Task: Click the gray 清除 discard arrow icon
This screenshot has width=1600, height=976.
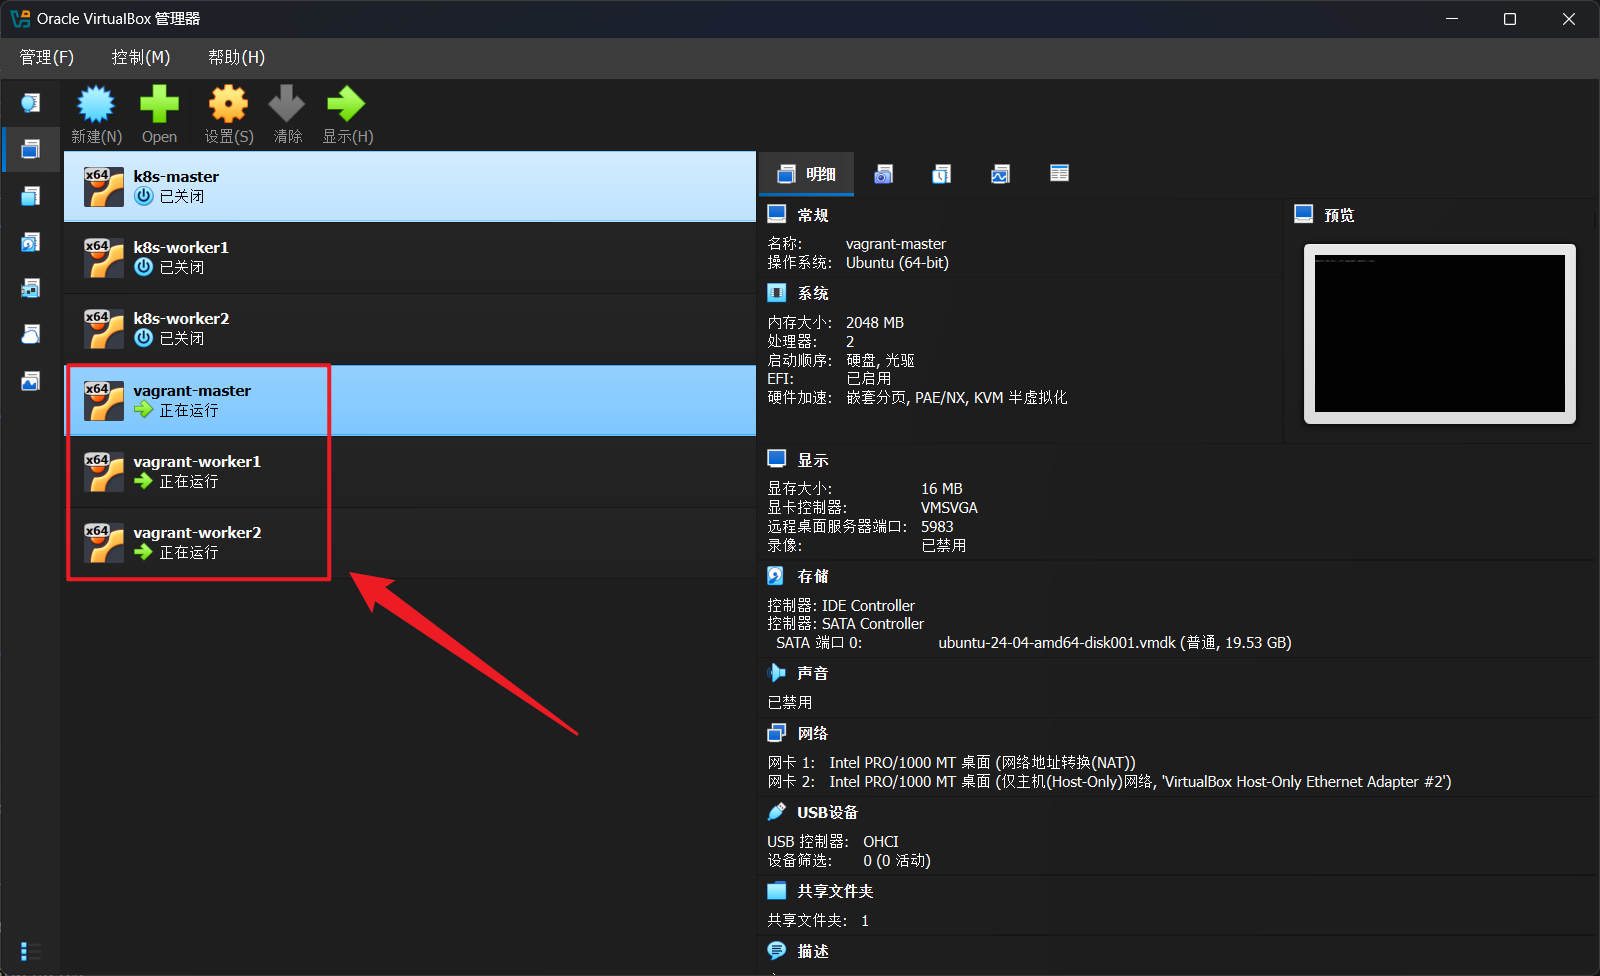Action: pos(287,114)
